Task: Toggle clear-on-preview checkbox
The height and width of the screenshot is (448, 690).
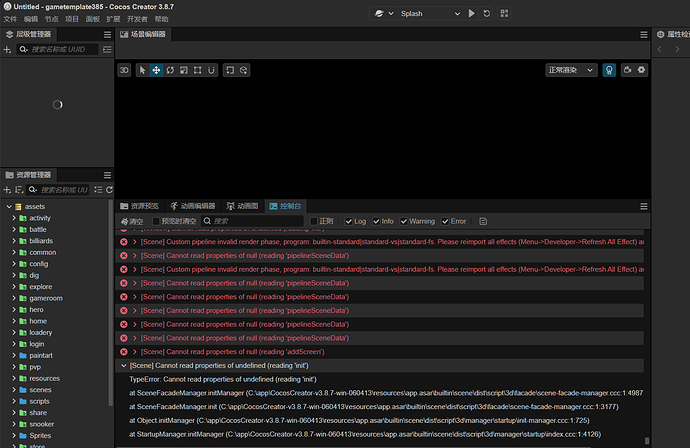Action: coord(156,221)
